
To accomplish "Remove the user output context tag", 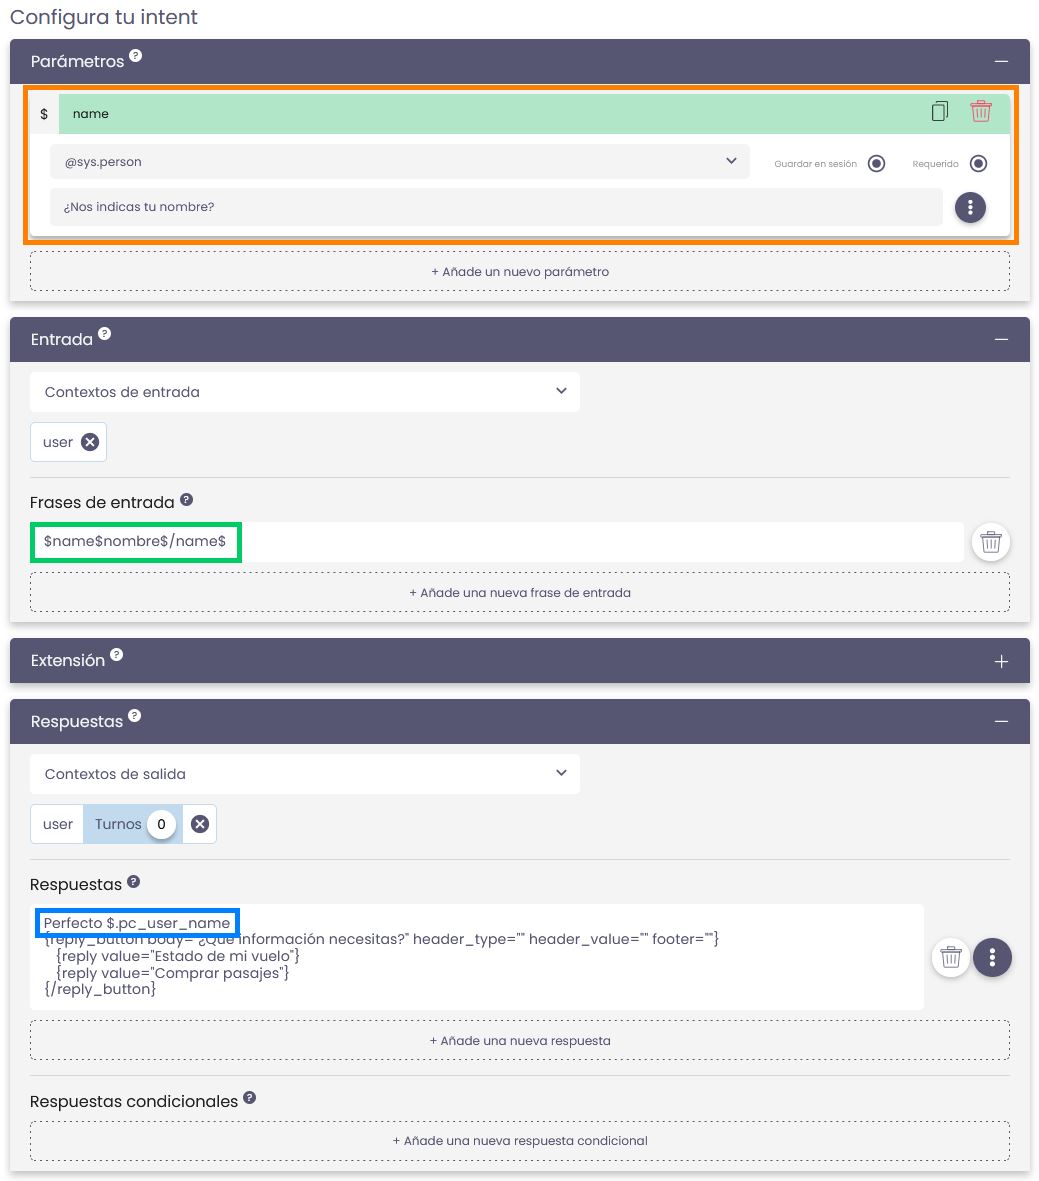I will pyautogui.click(x=200, y=824).
